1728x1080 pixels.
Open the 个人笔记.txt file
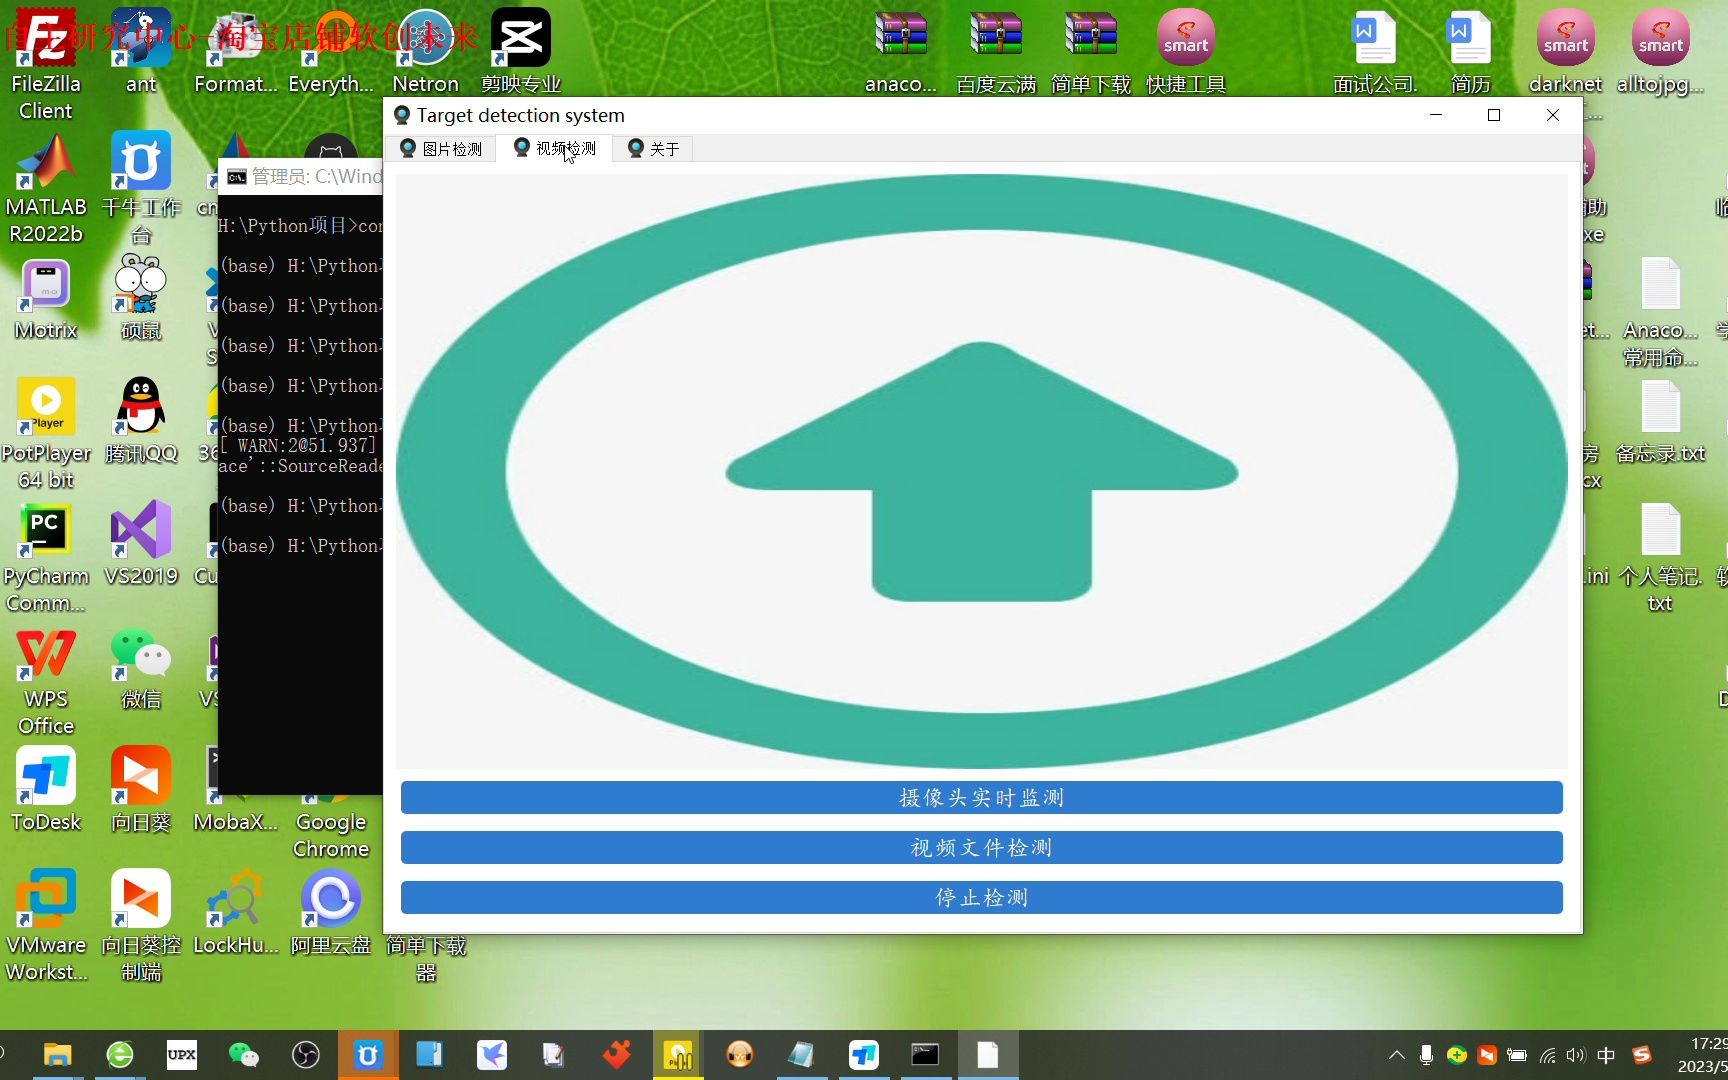[x=1660, y=558]
